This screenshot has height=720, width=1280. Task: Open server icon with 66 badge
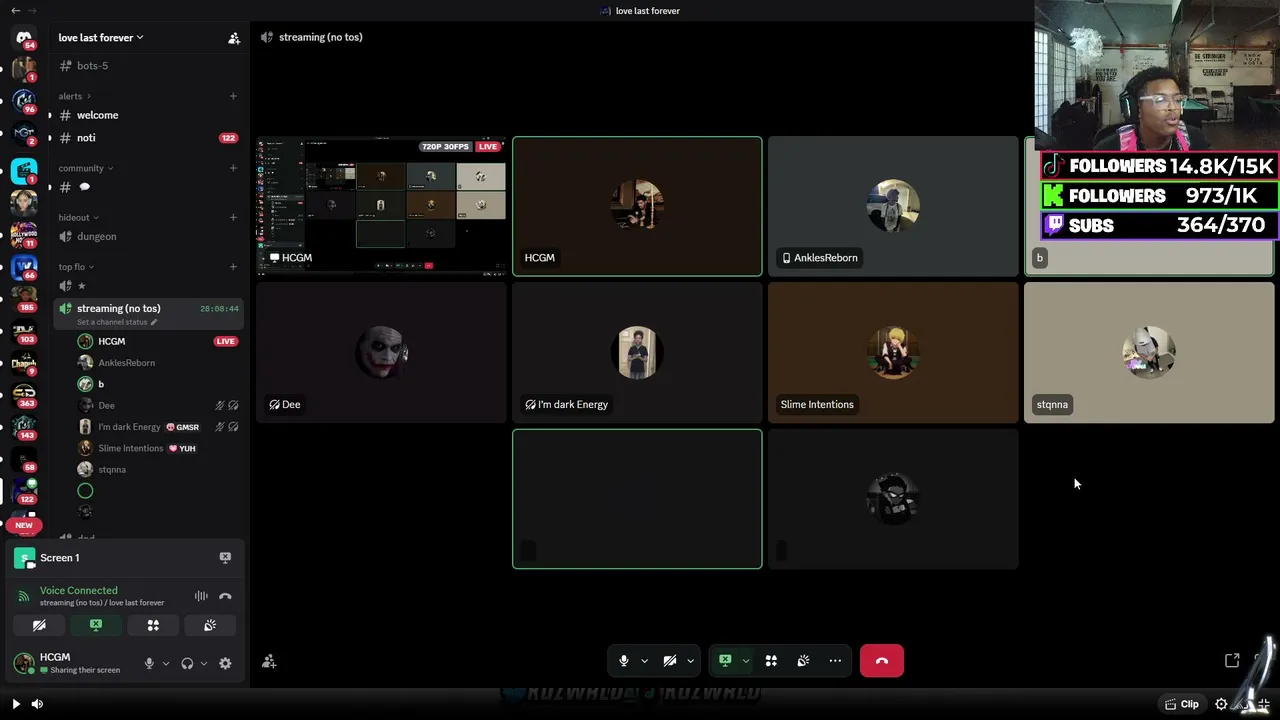click(24, 267)
